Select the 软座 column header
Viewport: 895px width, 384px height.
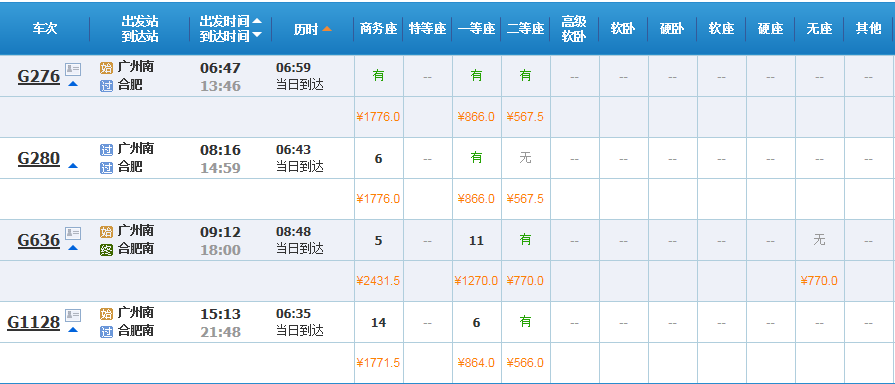click(721, 29)
